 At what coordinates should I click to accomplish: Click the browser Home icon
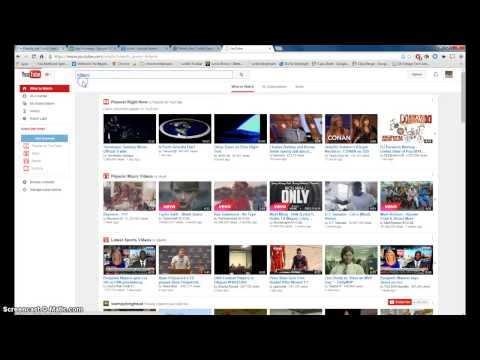coord(42,57)
